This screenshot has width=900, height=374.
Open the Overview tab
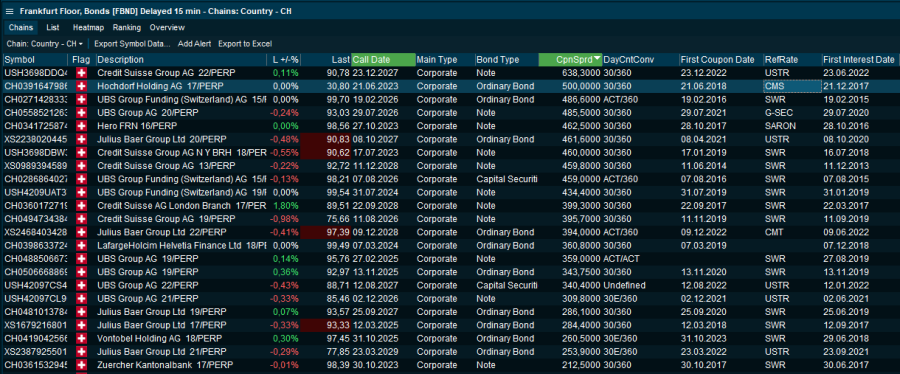click(x=167, y=28)
